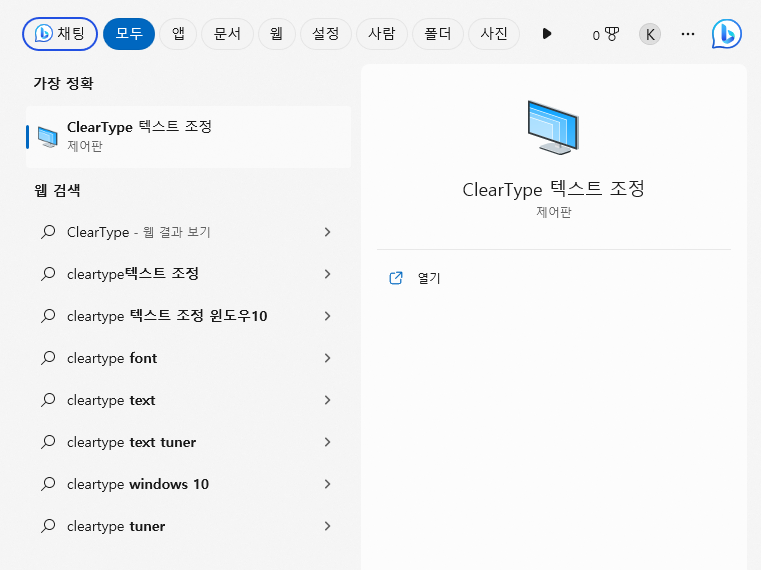The height and width of the screenshot is (570, 761).
Task: Open the three-dot options menu
Action: pyautogui.click(x=688, y=34)
